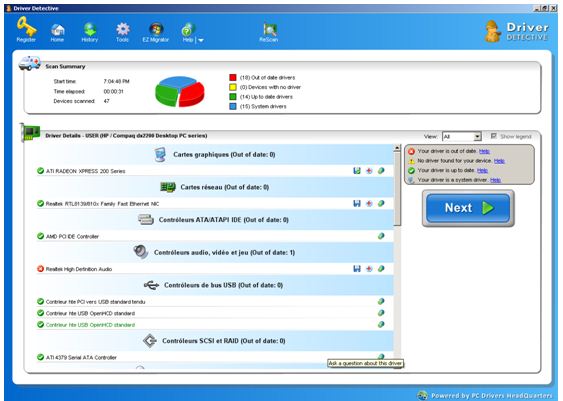The image size is (563, 401).
Task: Click the big Next button
Action: click(468, 208)
